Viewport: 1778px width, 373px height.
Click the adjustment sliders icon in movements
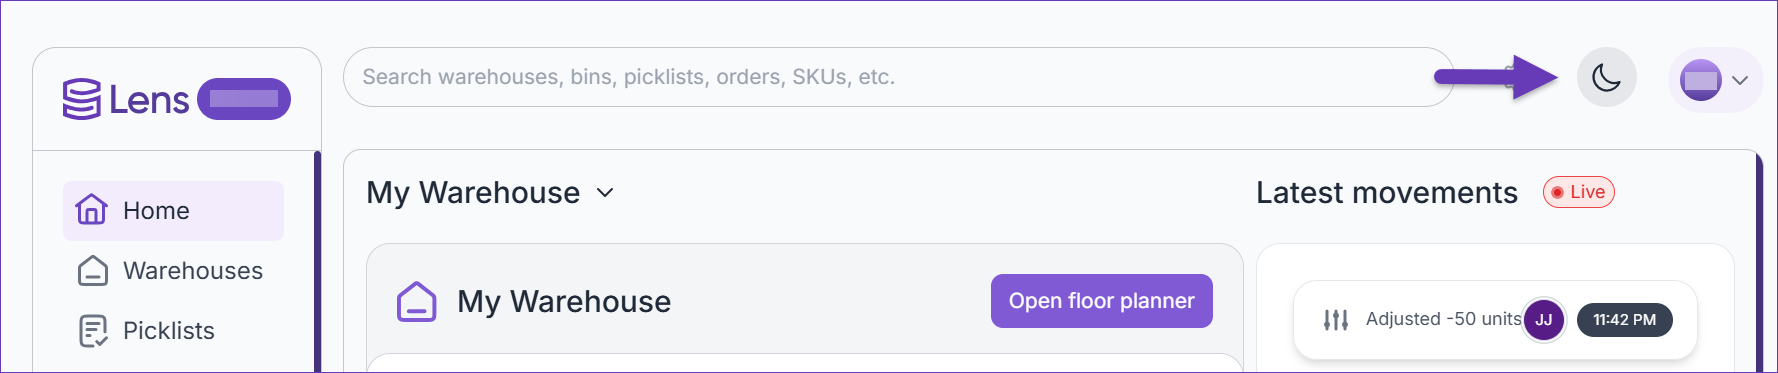1336,320
